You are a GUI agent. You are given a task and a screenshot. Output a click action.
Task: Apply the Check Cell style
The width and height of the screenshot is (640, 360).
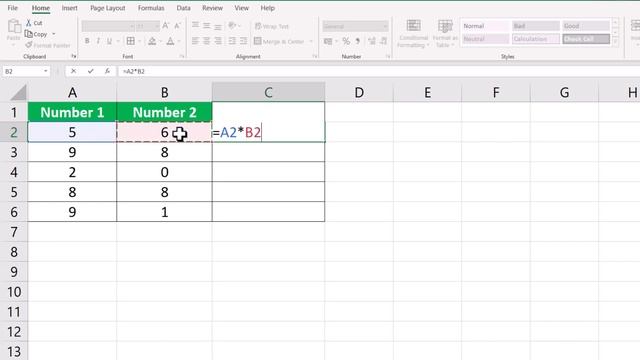click(x=586, y=39)
